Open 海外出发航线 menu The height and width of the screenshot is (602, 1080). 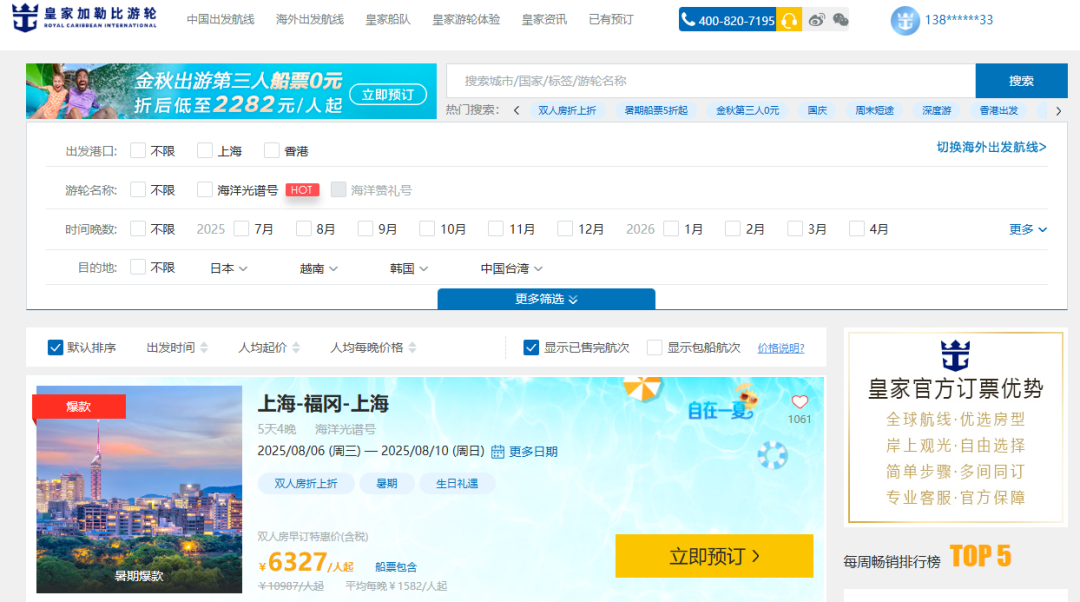310,19
